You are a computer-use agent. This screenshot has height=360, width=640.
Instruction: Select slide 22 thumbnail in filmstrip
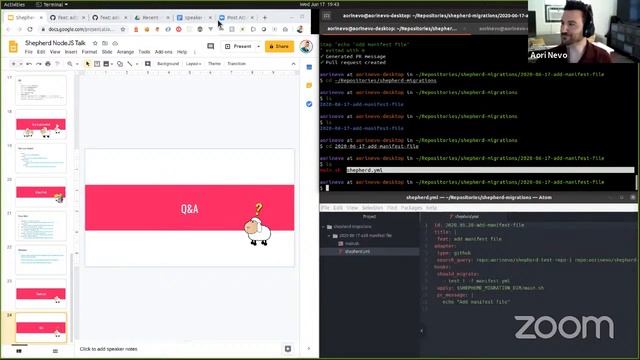tap(41, 260)
